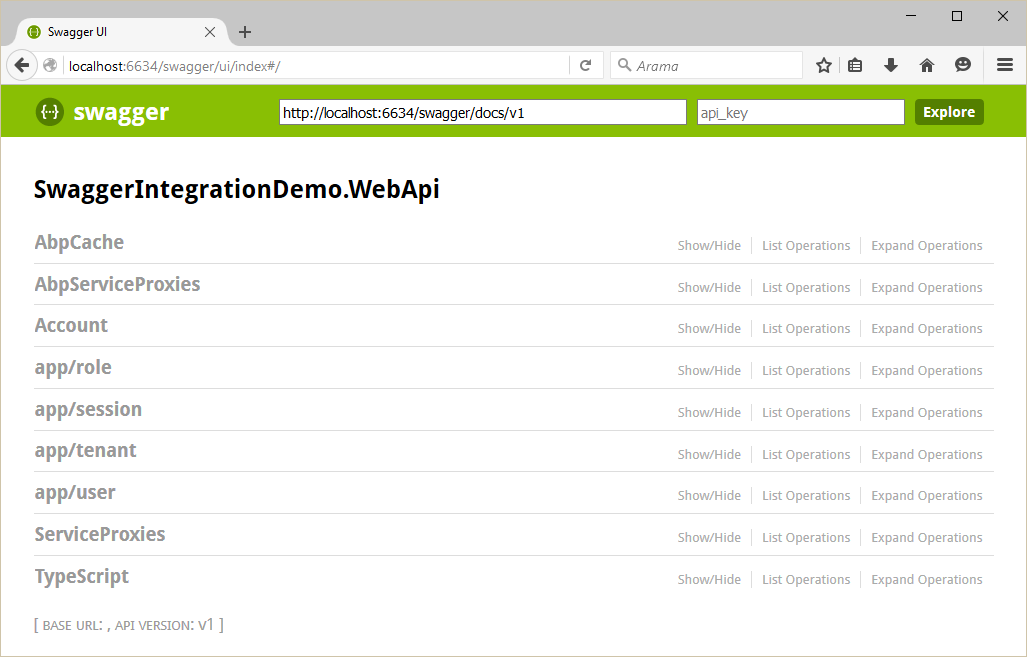Image resolution: width=1027 pixels, height=657 pixels.
Task: Bookmark this page with the star icon
Action: [824, 66]
